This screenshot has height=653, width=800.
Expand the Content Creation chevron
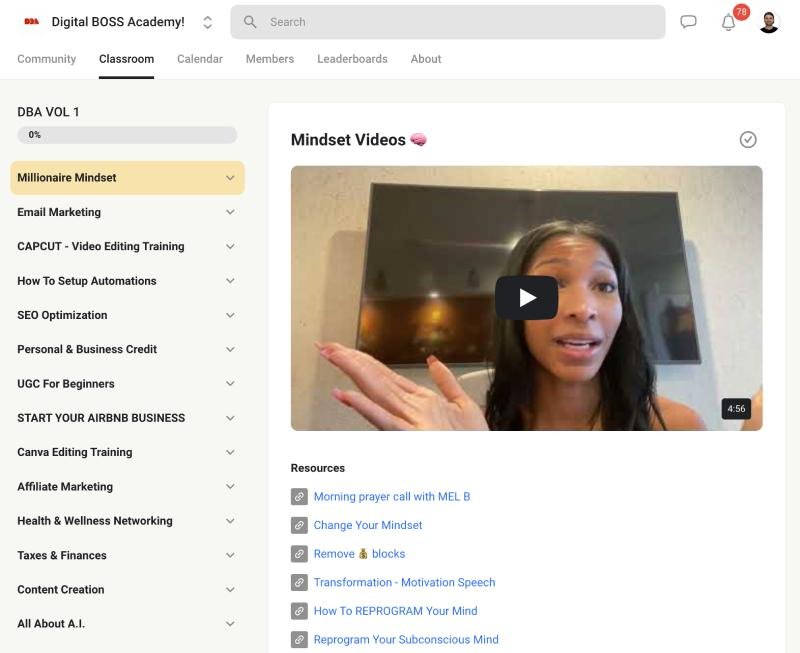230,589
